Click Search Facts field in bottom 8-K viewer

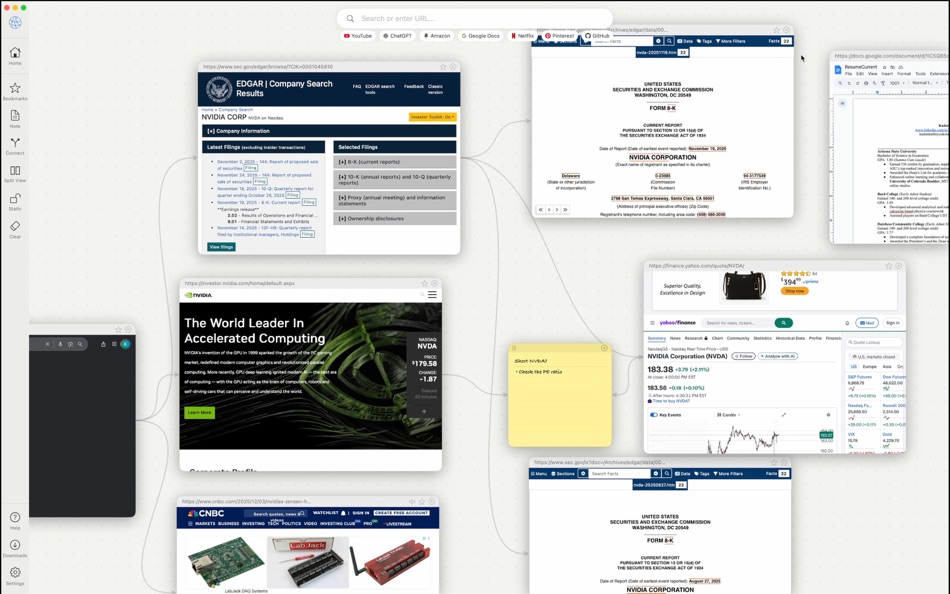[x=619, y=473]
